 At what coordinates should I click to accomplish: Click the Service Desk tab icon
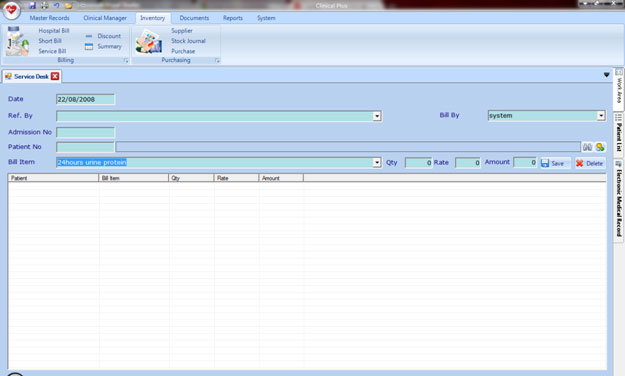[8, 76]
